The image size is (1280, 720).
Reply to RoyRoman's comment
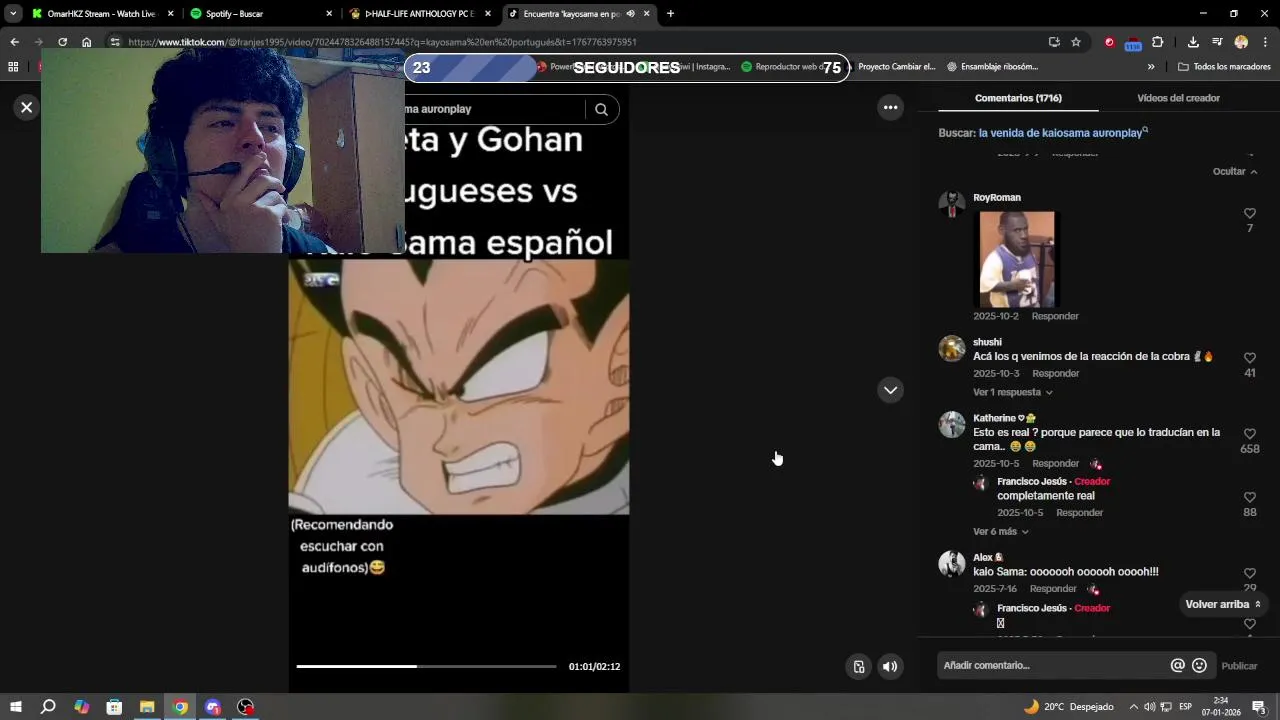1055,316
